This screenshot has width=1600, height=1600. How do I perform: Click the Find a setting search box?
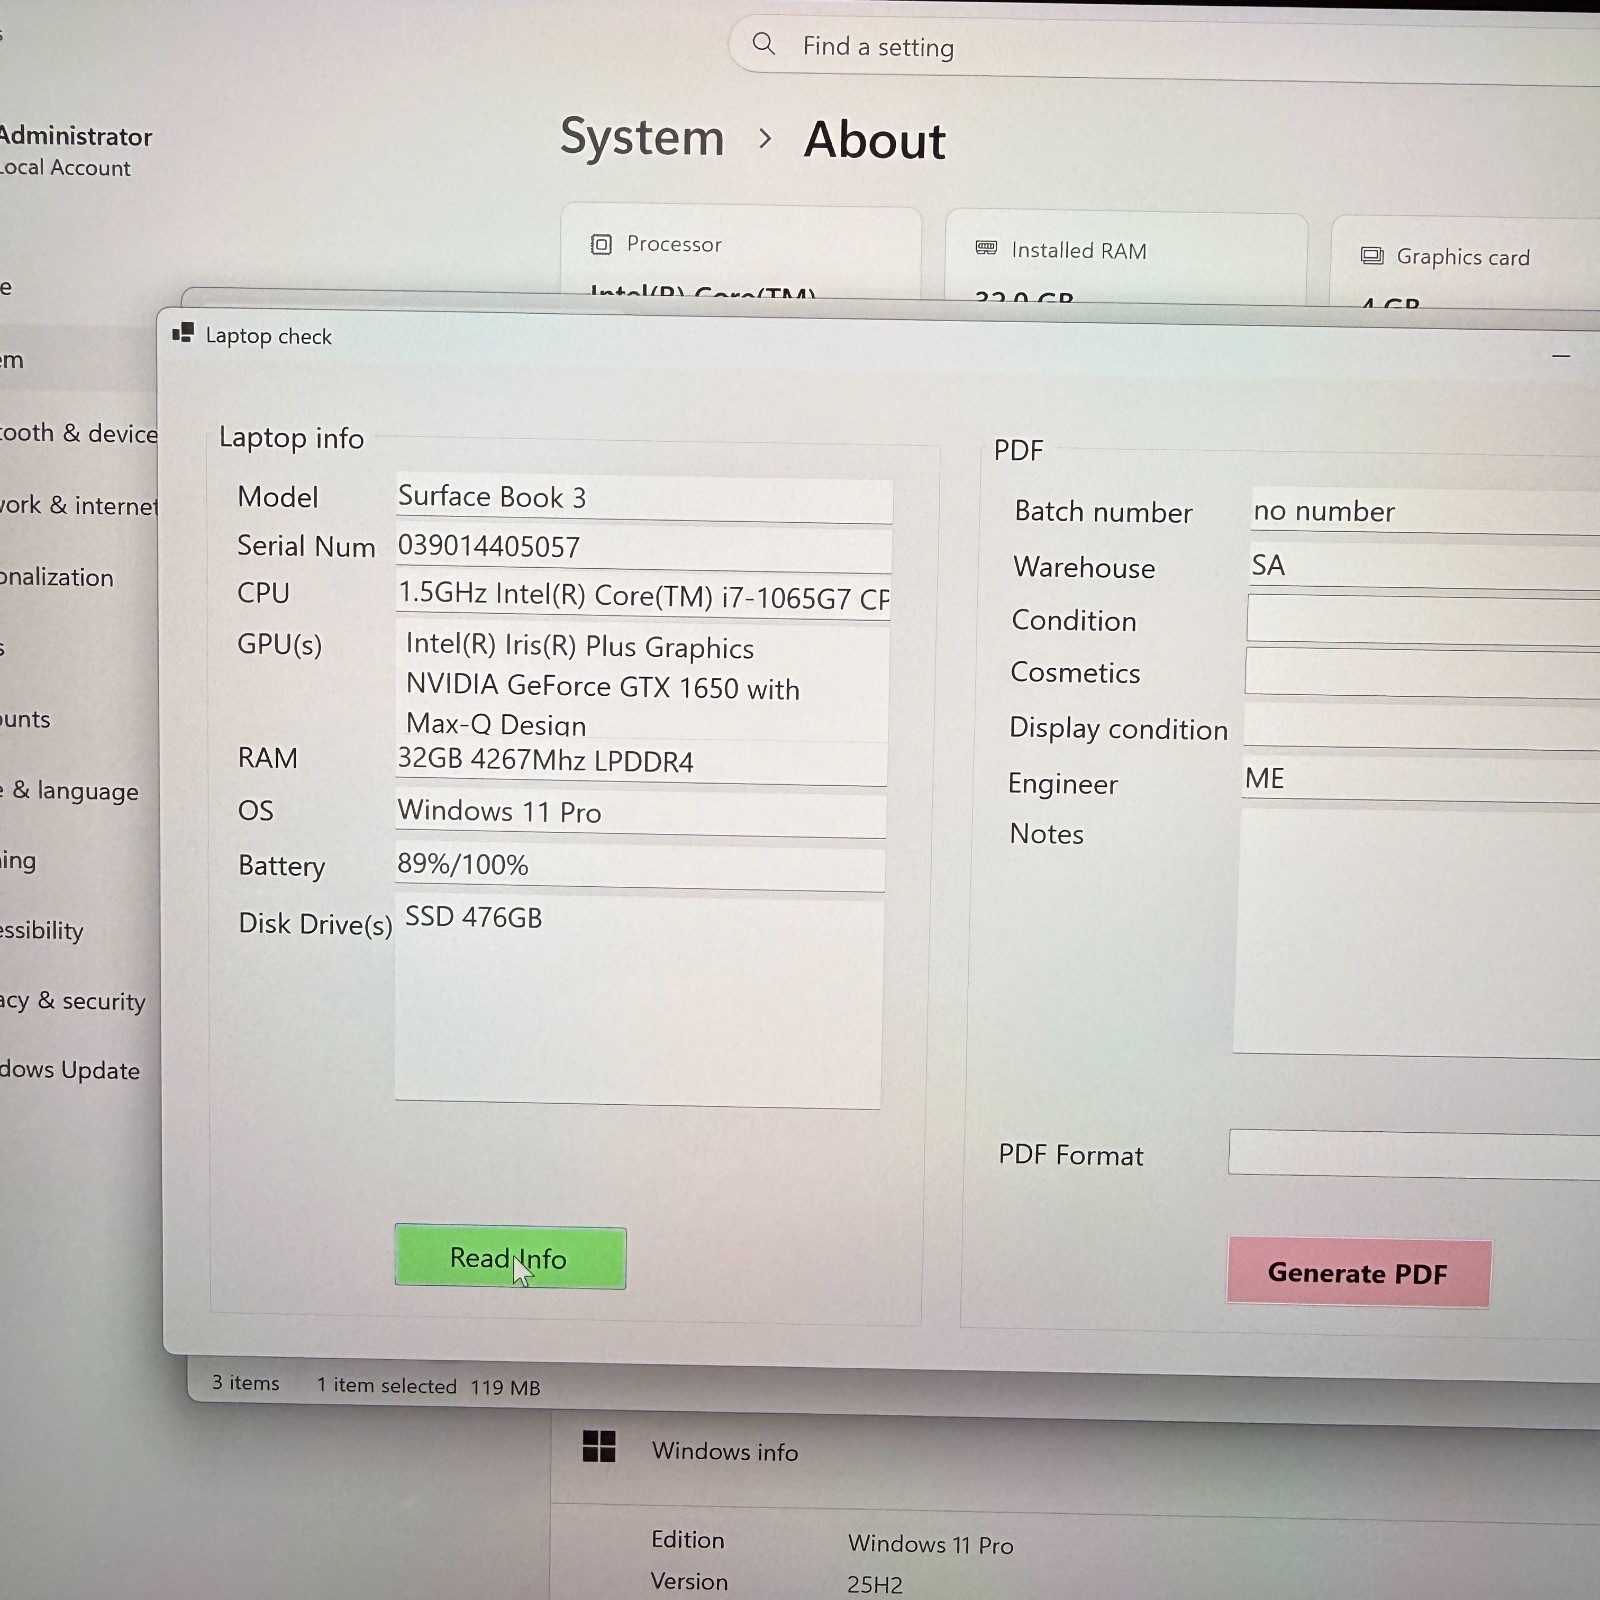(x=1165, y=48)
